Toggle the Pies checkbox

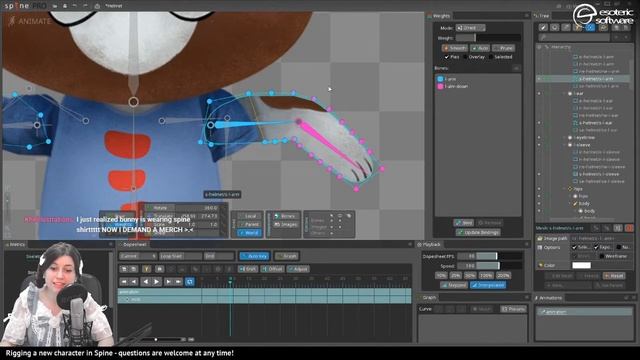click(x=447, y=57)
